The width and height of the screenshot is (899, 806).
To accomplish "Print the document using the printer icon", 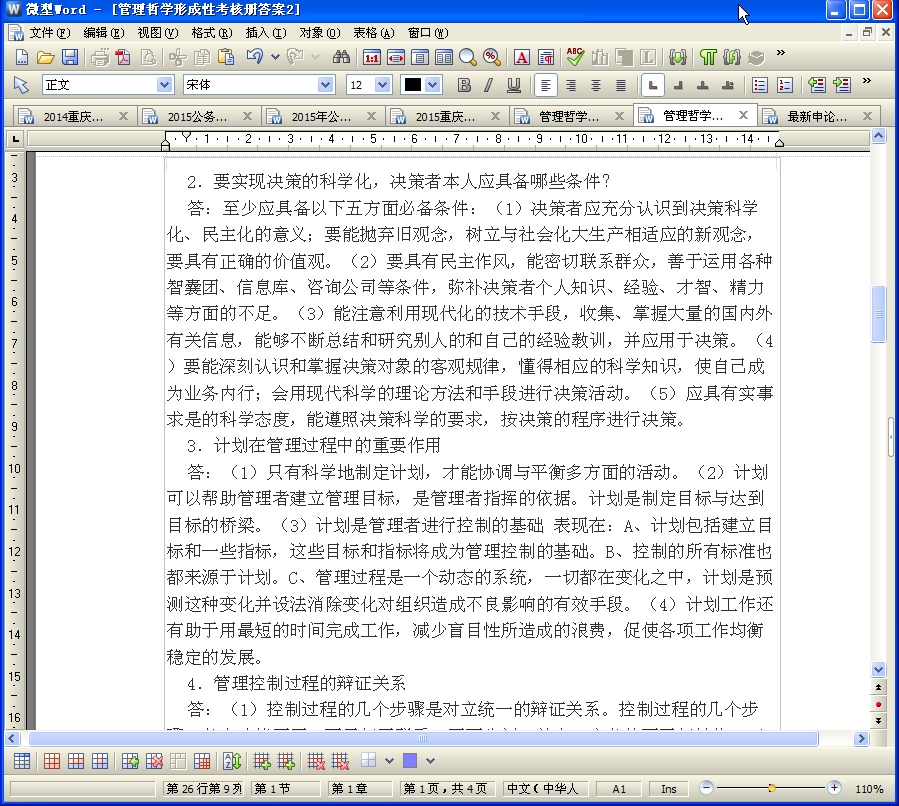I will tap(100, 57).
